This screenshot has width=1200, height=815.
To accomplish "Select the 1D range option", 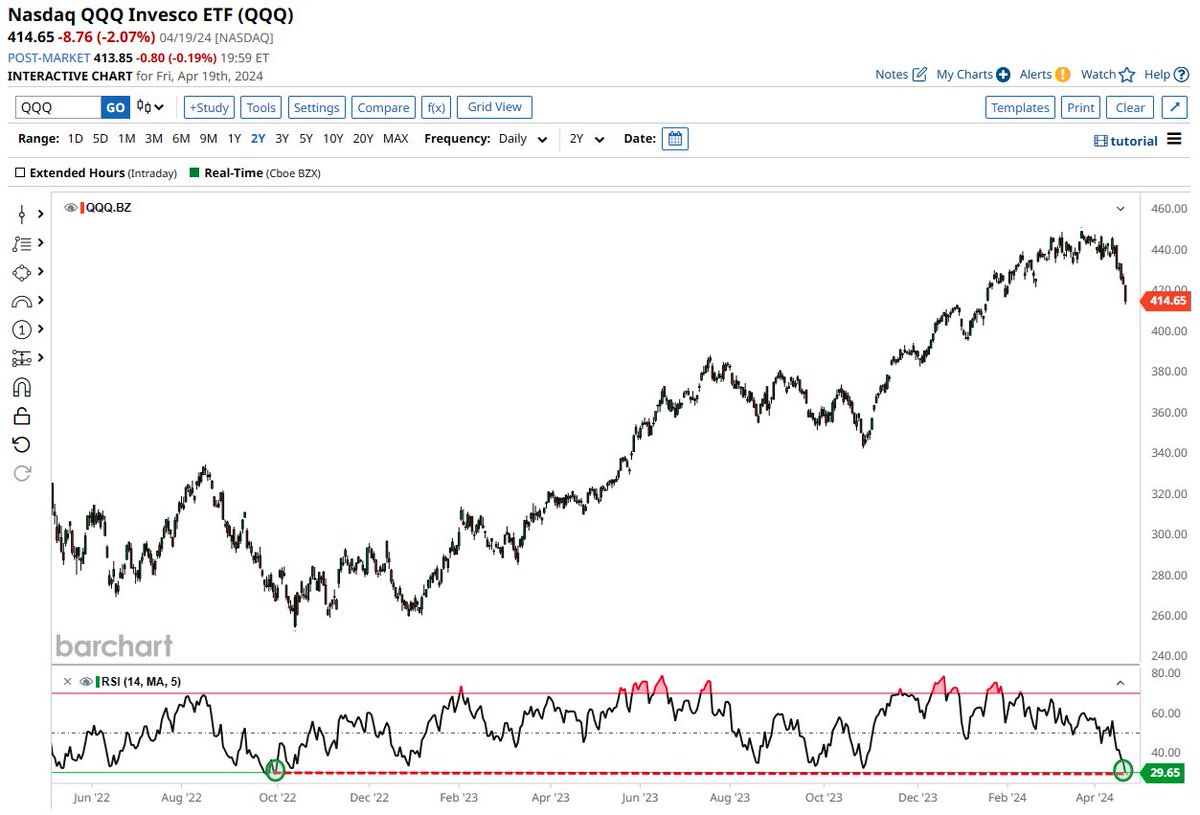I will coord(76,139).
